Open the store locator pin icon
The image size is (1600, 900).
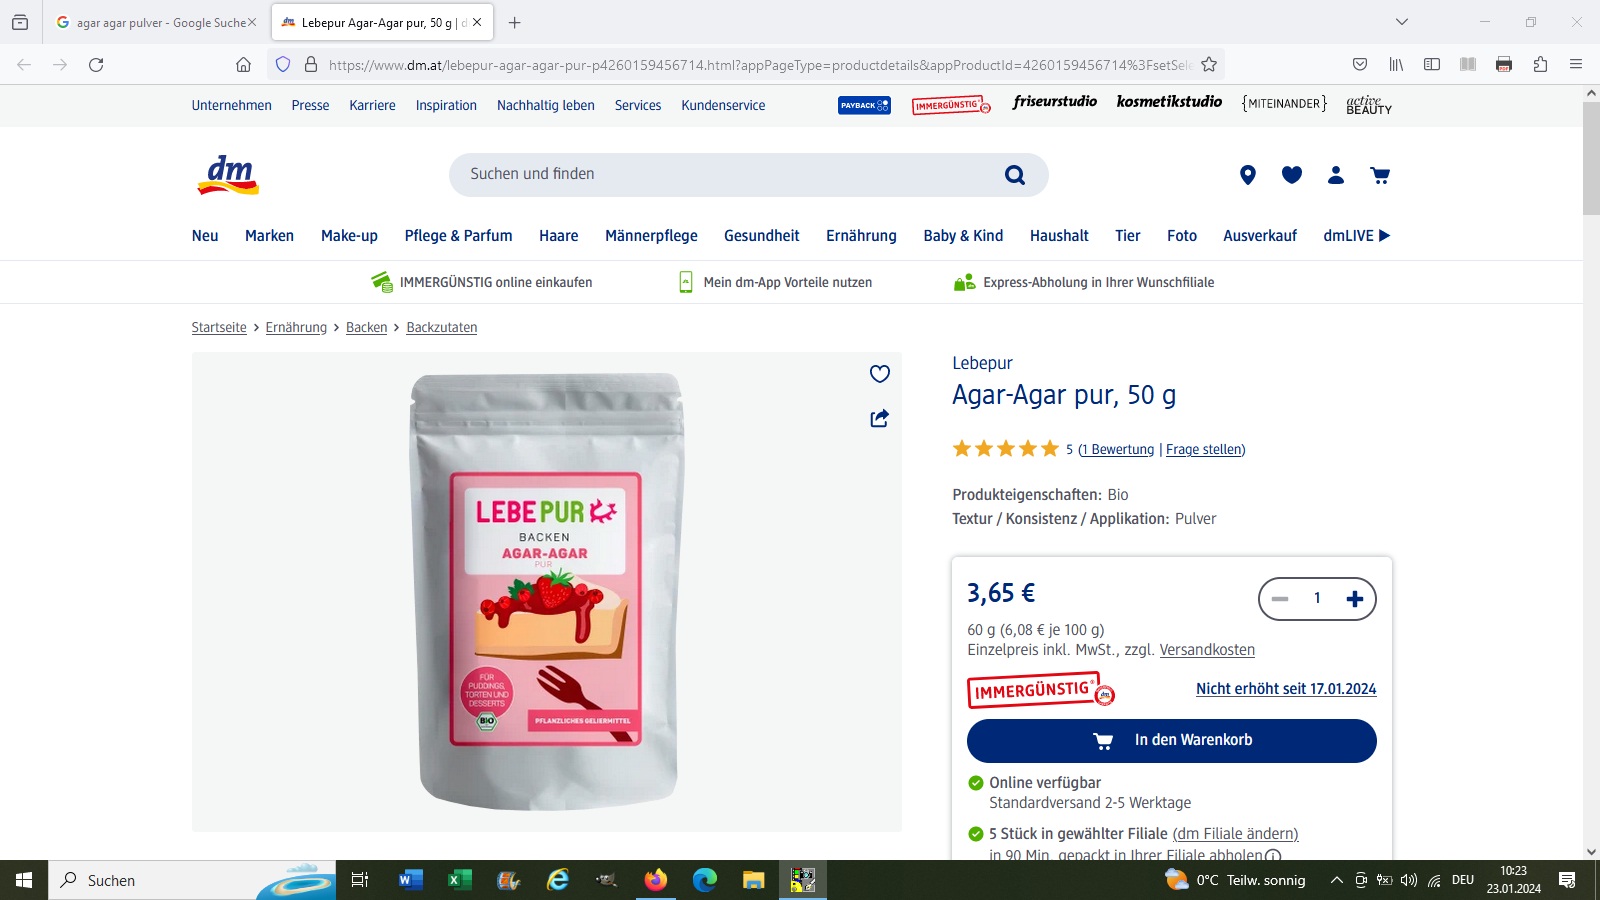[1247, 175]
